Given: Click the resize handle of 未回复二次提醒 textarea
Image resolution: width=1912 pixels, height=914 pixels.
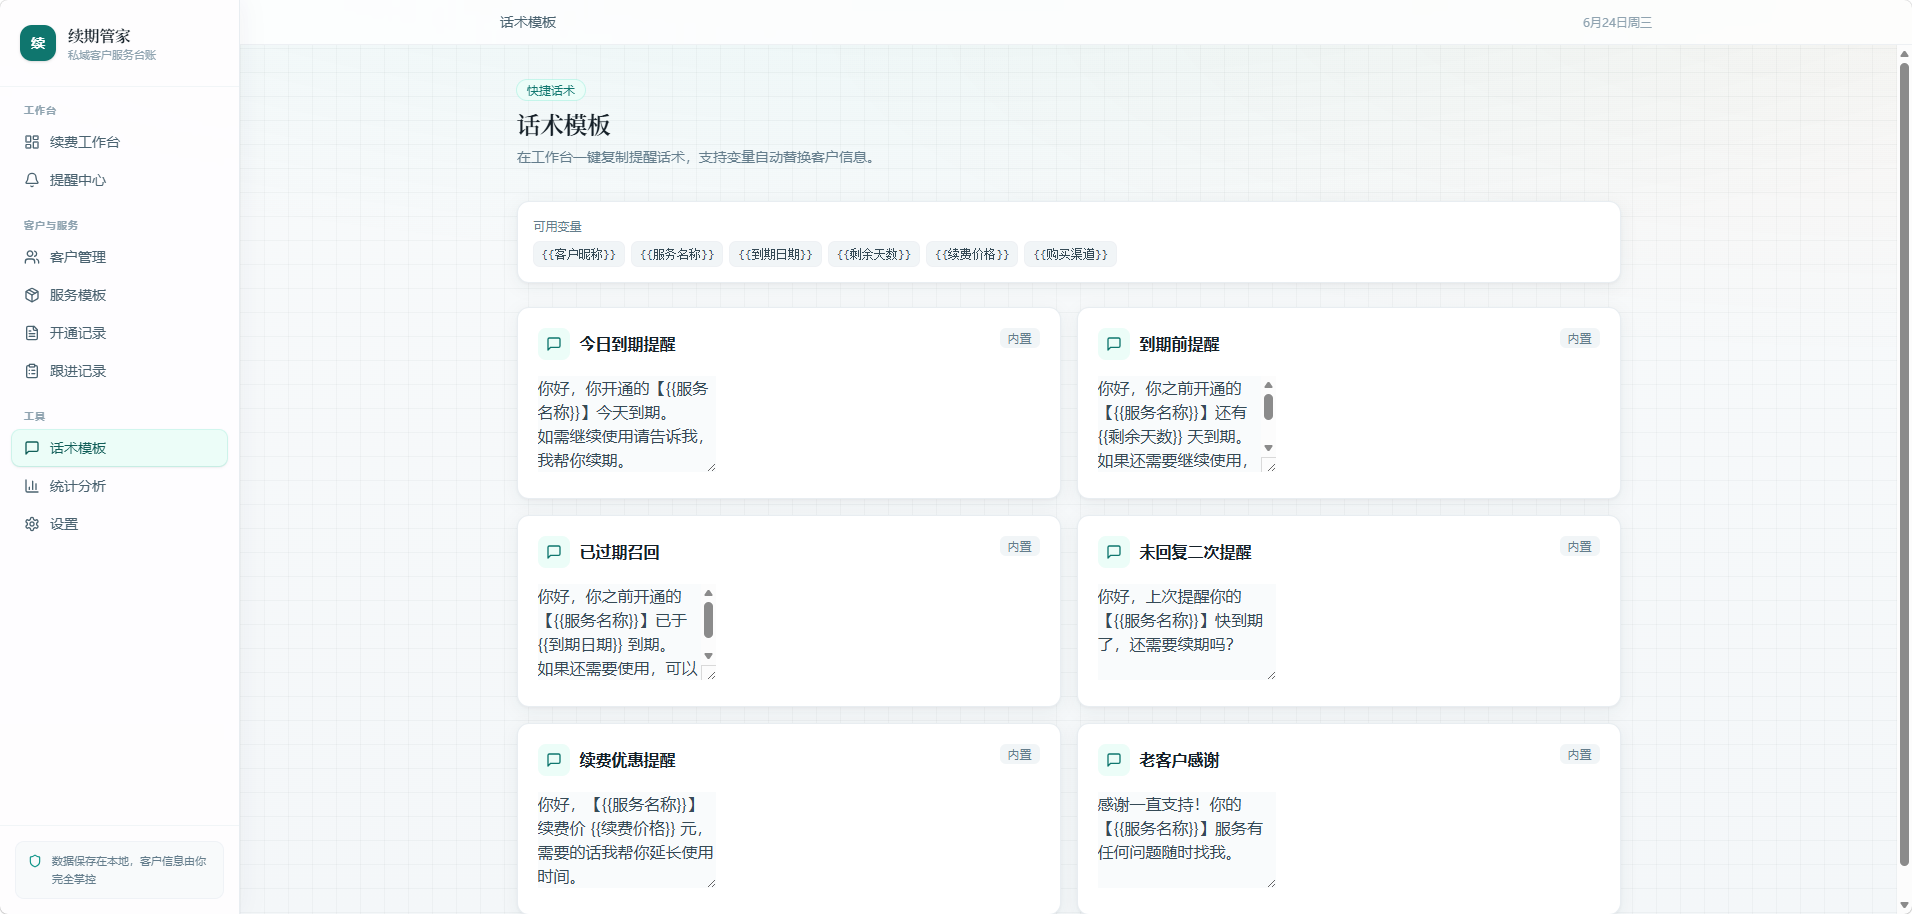Looking at the screenshot, I should (x=1271, y=675).
